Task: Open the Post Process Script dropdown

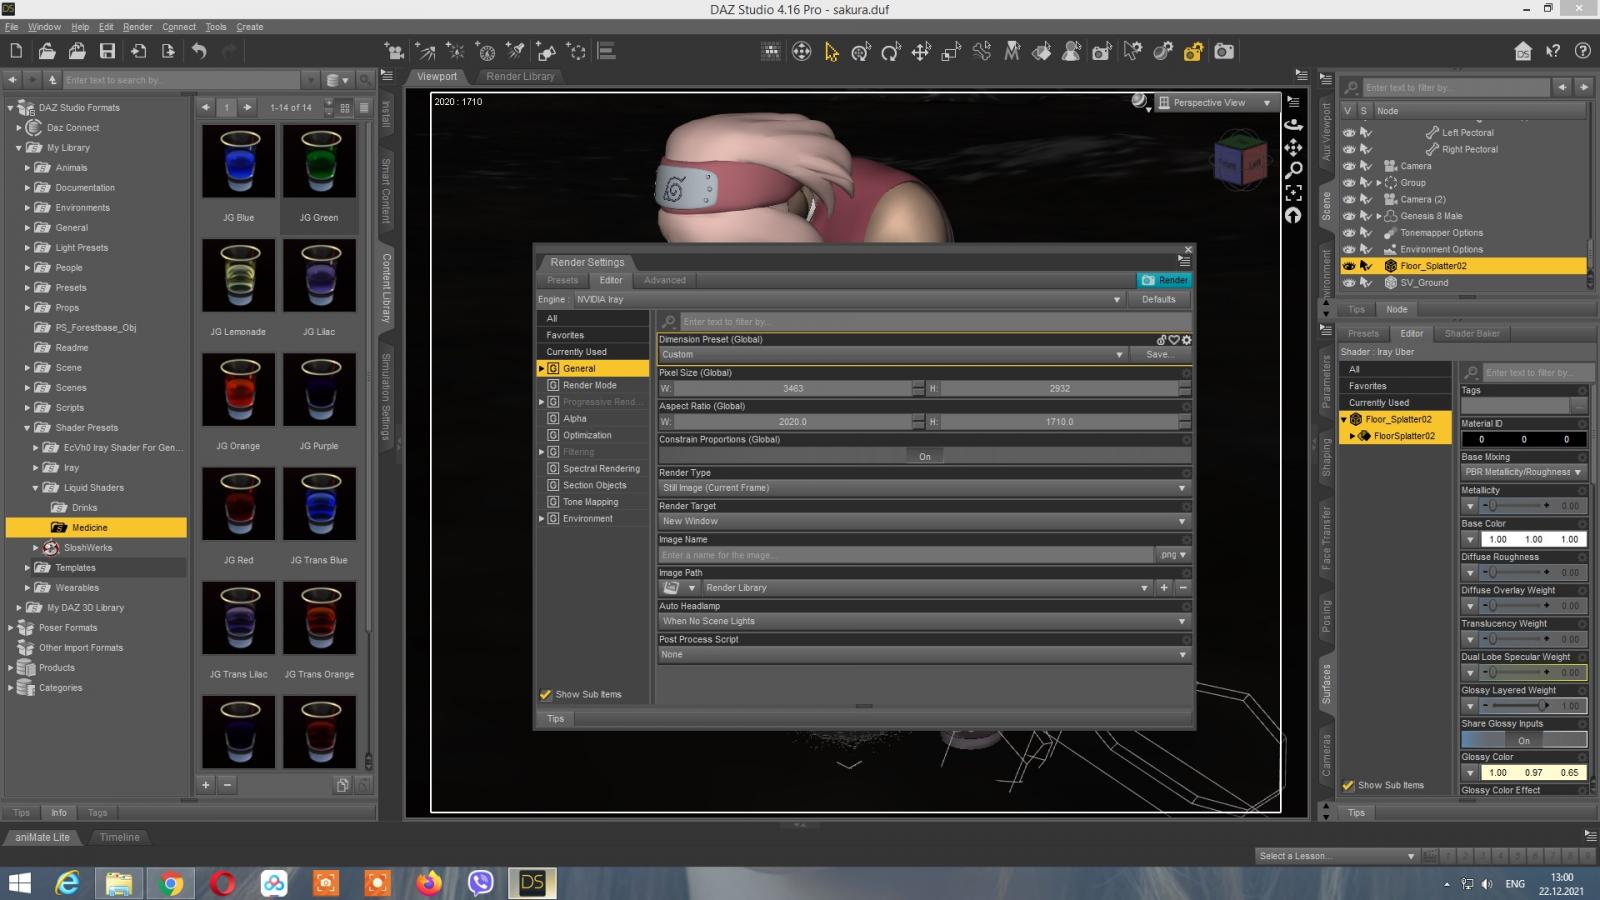Action: coord(924,655)
